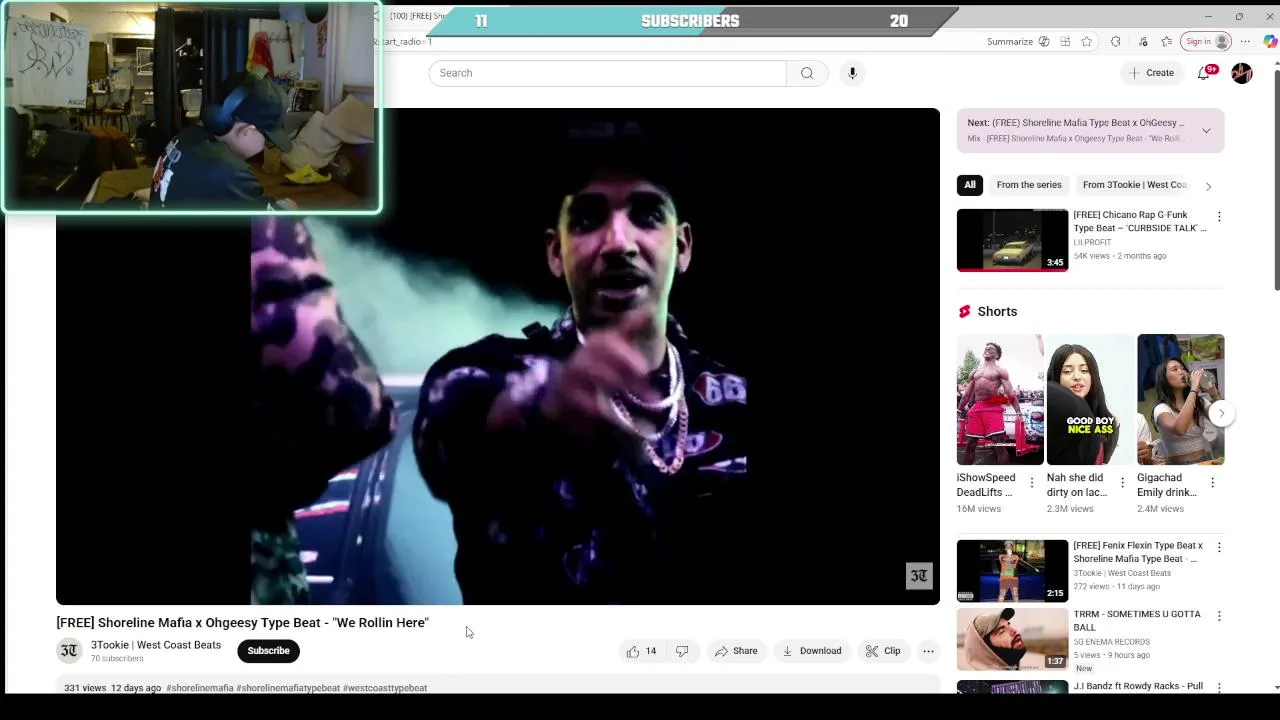1280x720 pixels.
Task: Add page to favorites star
Action: coord(1087,42)
